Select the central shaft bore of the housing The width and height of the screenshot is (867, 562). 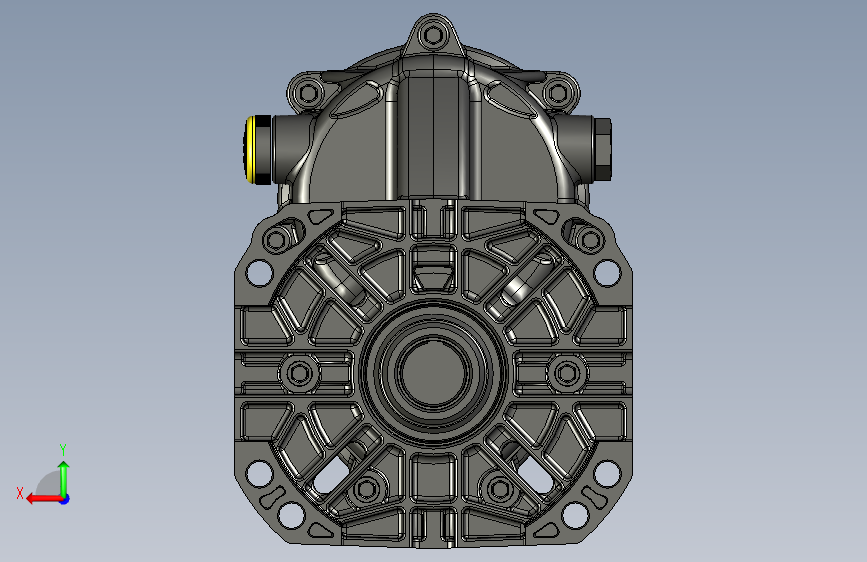click(x=433, y=372)
